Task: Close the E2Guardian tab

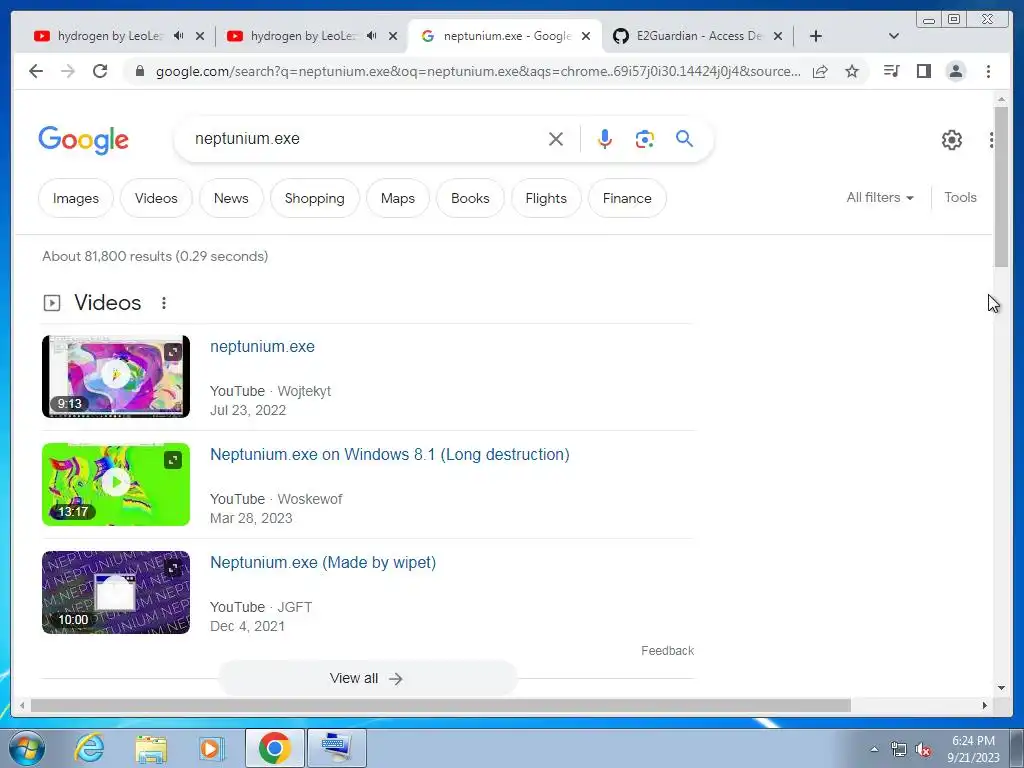Action: click(778, 36)
